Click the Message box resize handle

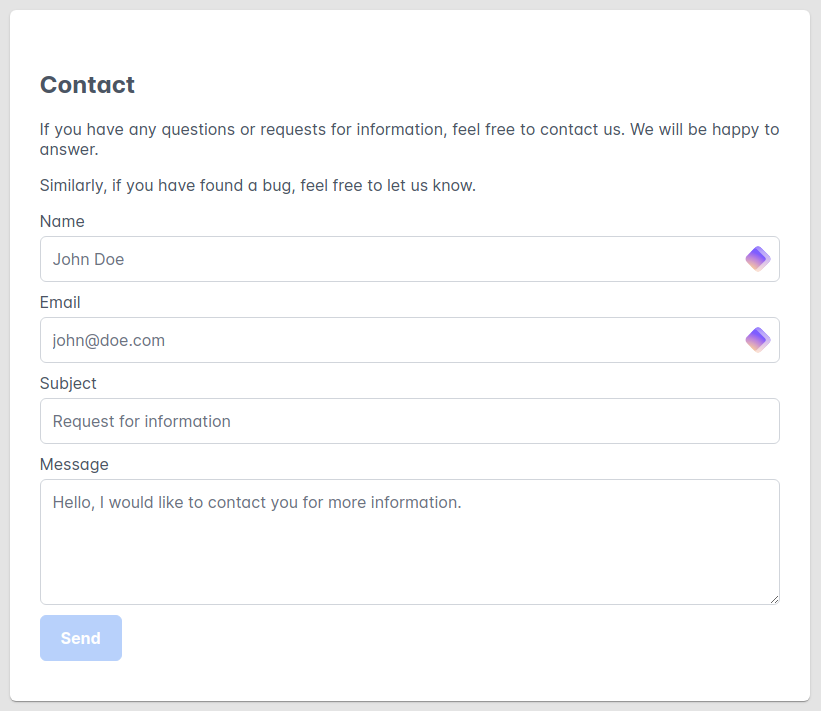click(x=773, y=598)
